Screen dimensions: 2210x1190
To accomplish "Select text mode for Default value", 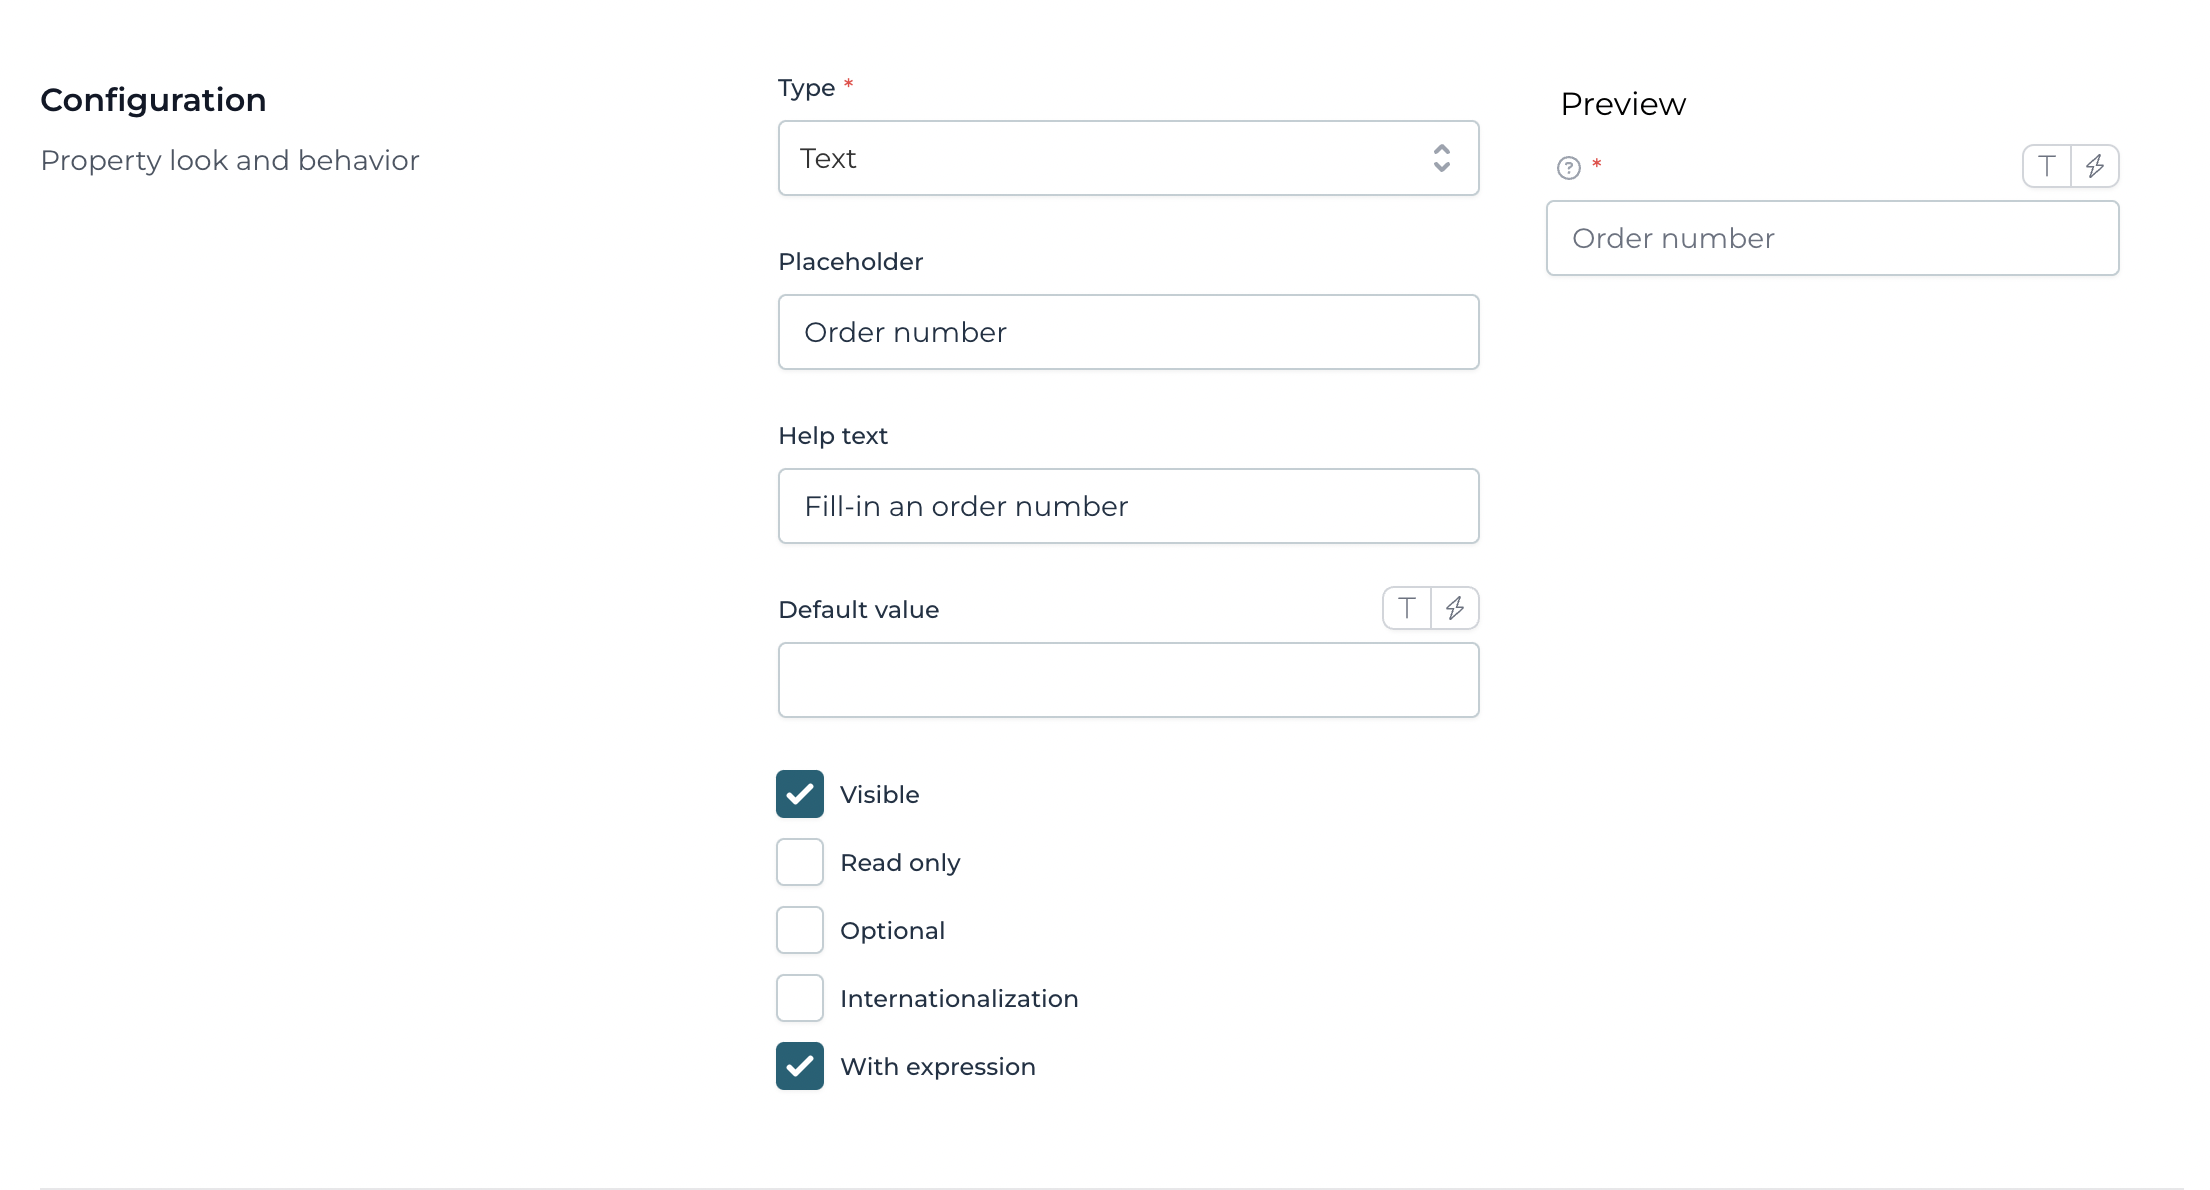I will [x=1406, y=608].
